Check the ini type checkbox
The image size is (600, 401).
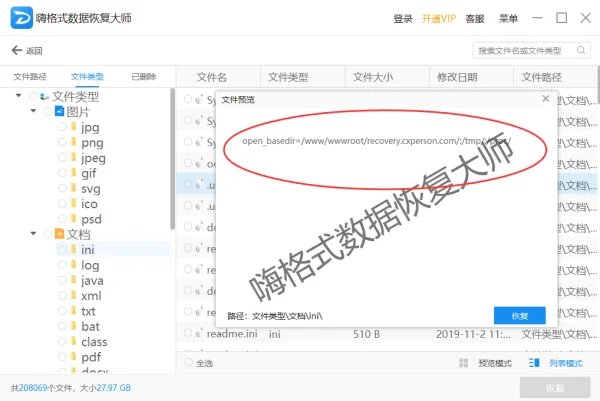click(x=62, y=249)
